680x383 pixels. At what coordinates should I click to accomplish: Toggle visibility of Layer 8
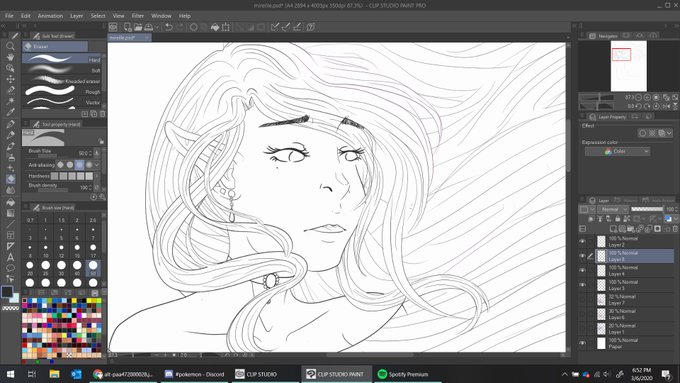[x=582, y=255]
